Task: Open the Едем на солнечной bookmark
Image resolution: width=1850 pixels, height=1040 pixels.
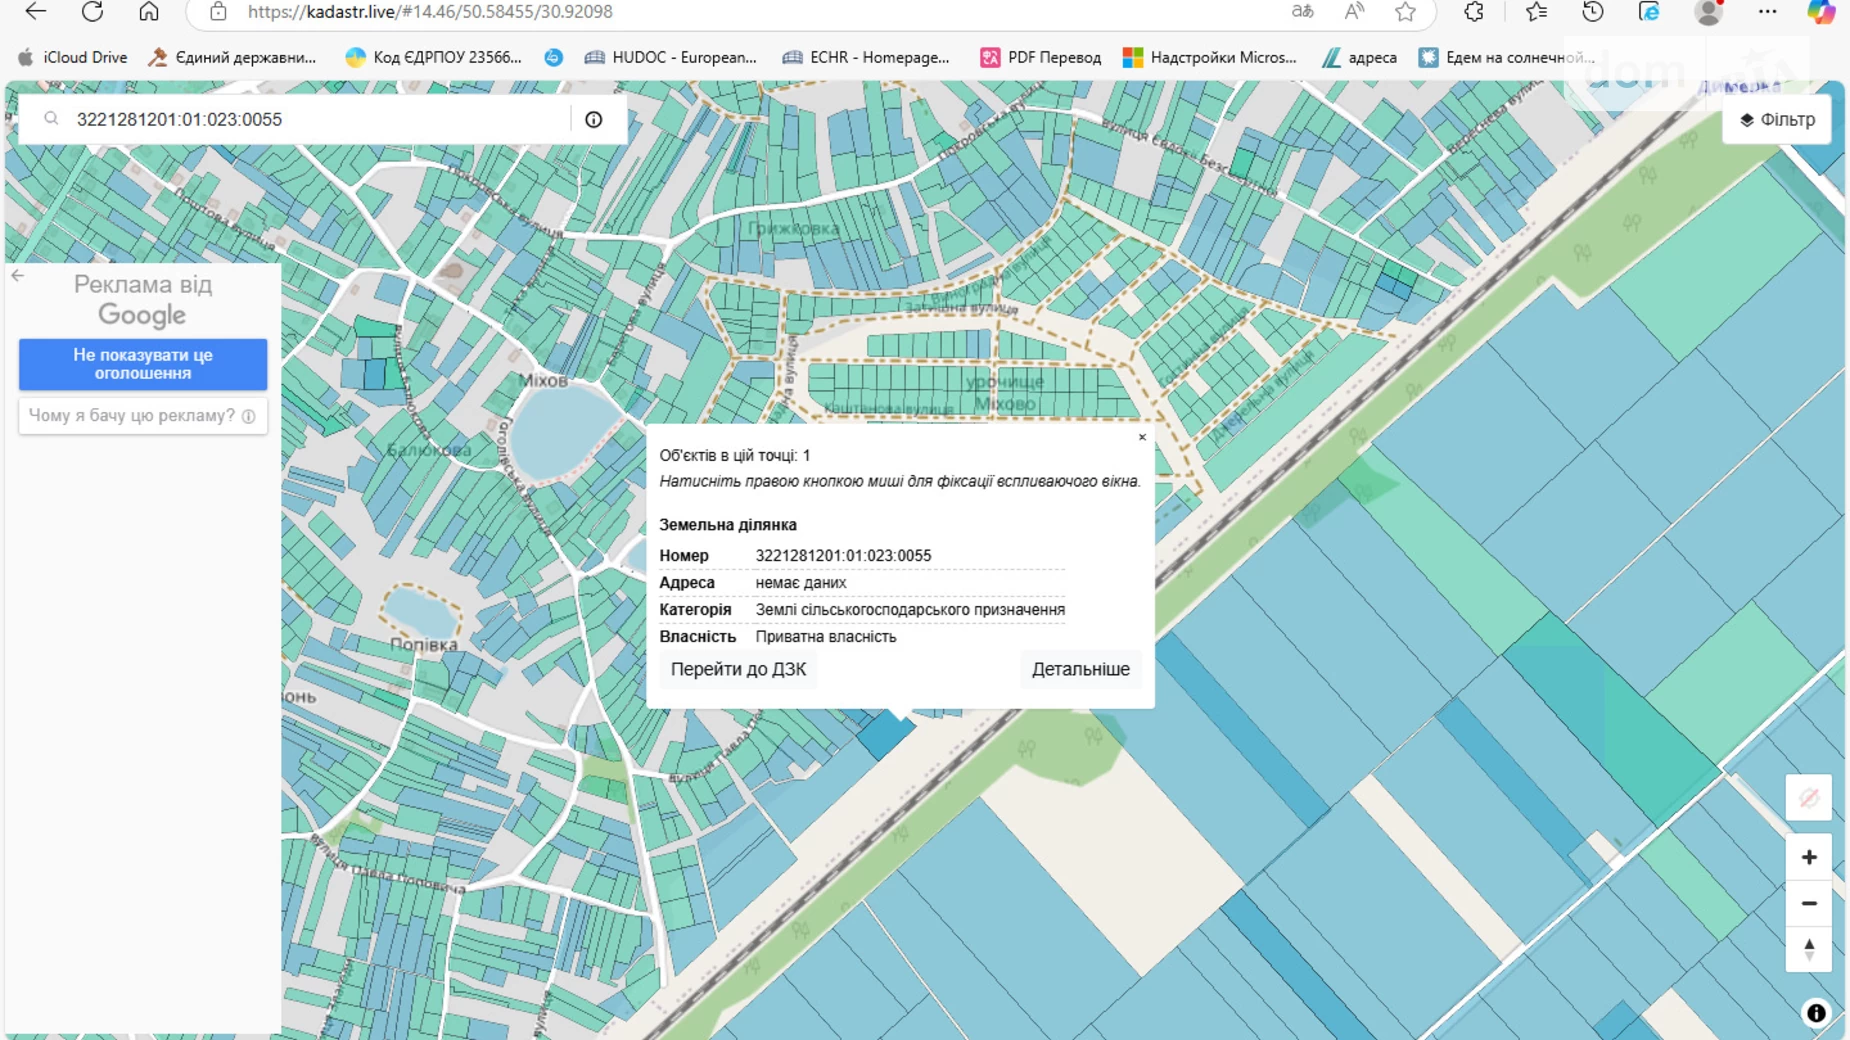Action: point(1506,57)
